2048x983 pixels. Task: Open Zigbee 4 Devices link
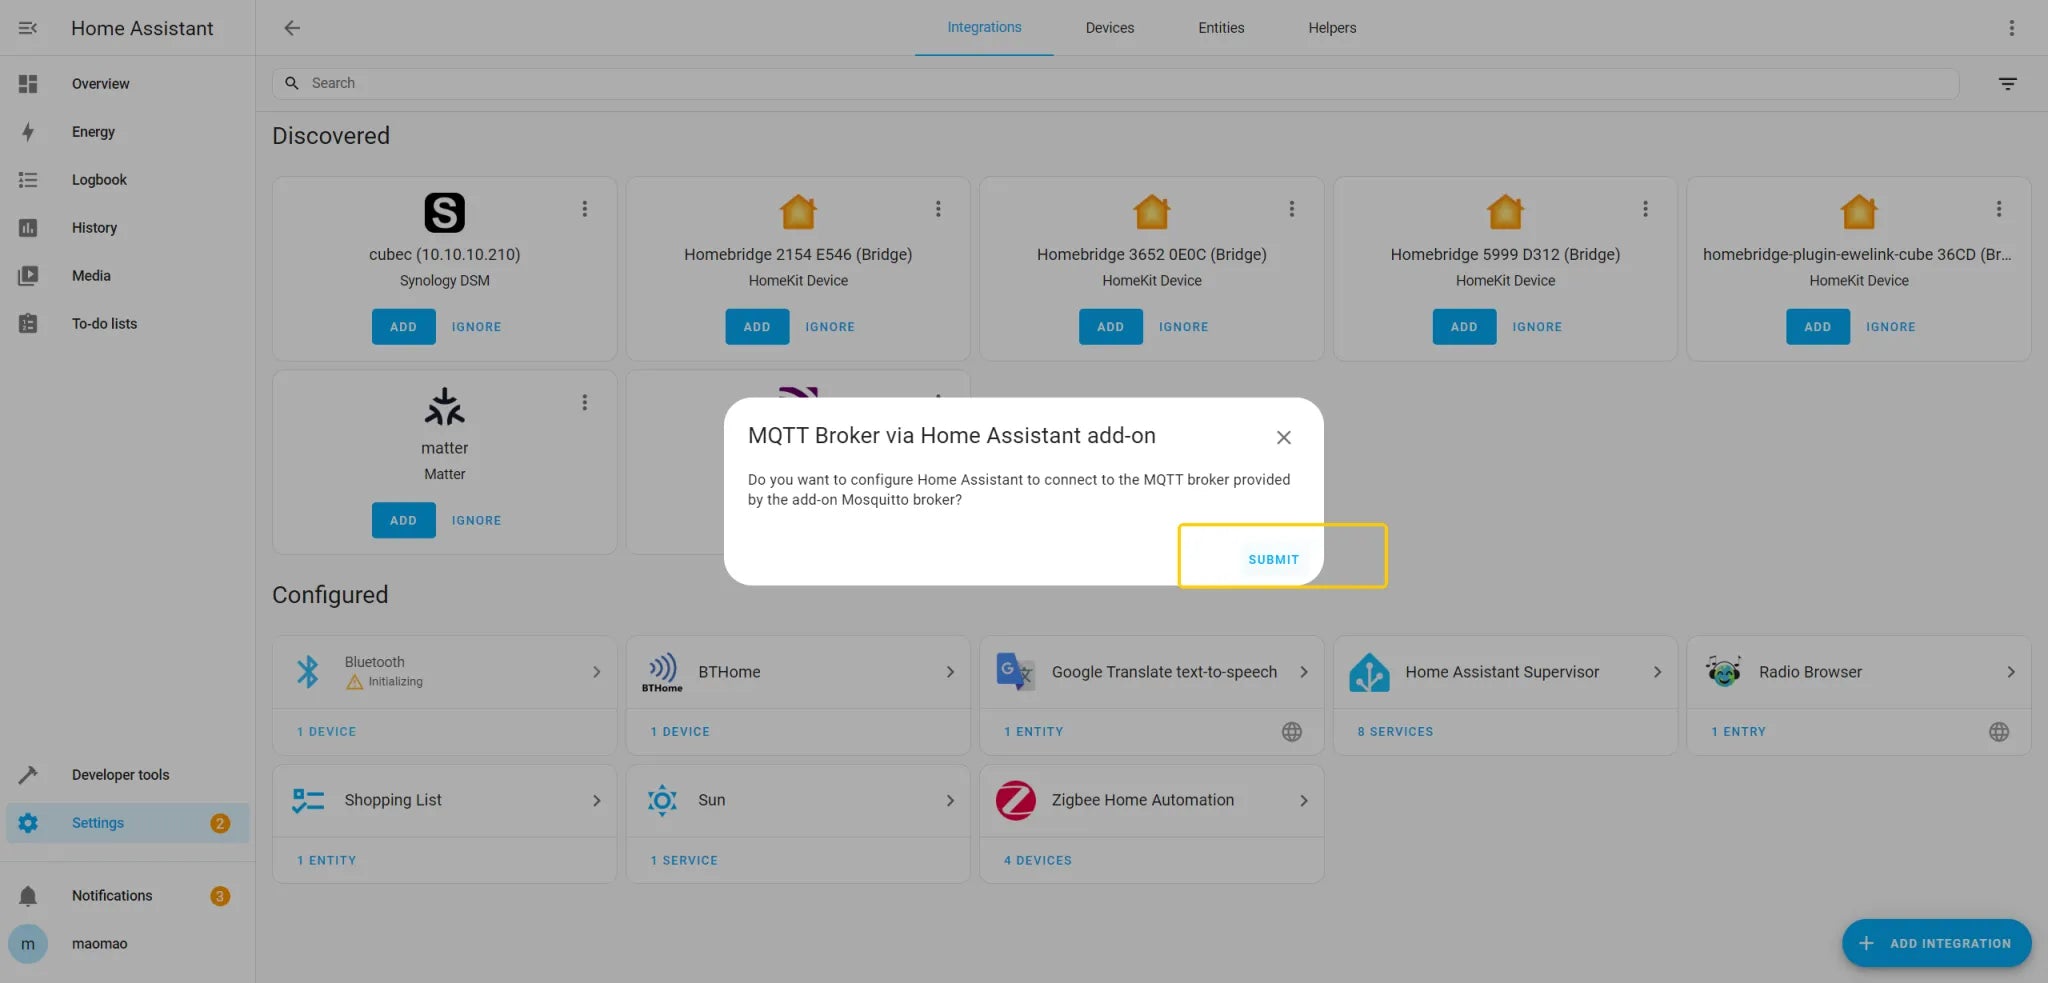coord(1037,861)
